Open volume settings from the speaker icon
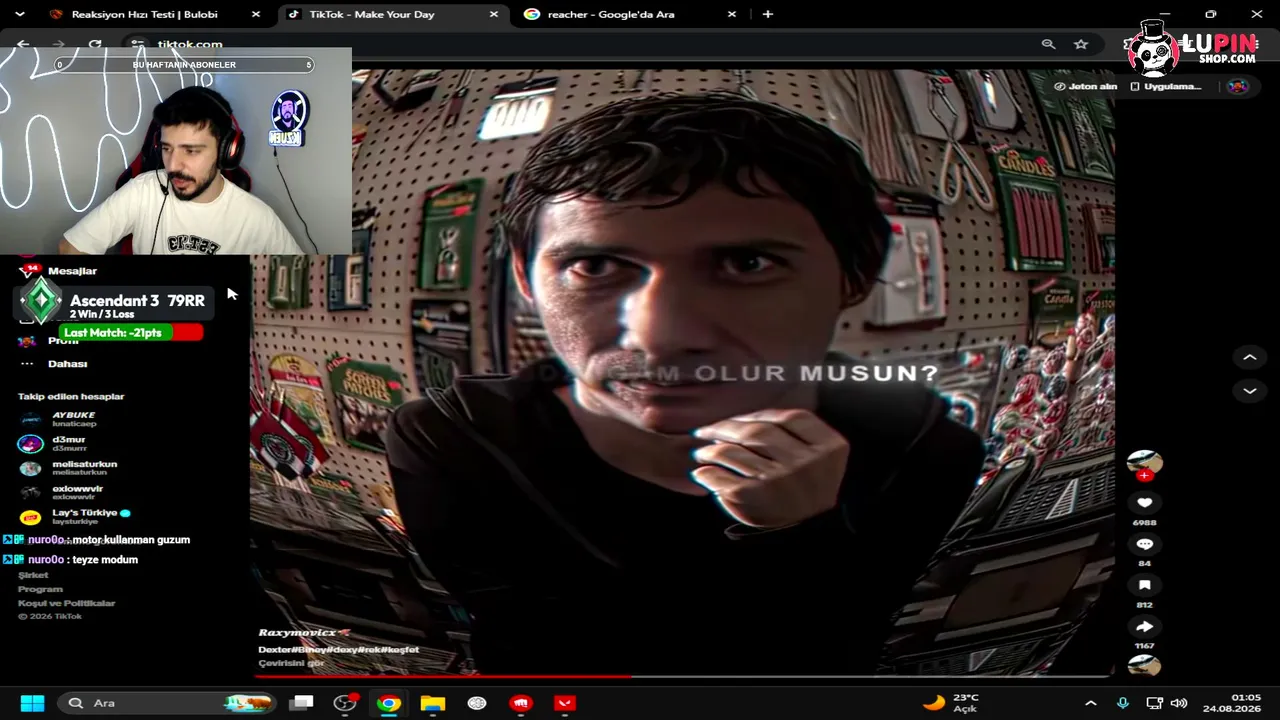1280x720 pixels. tap(1179, 703)
